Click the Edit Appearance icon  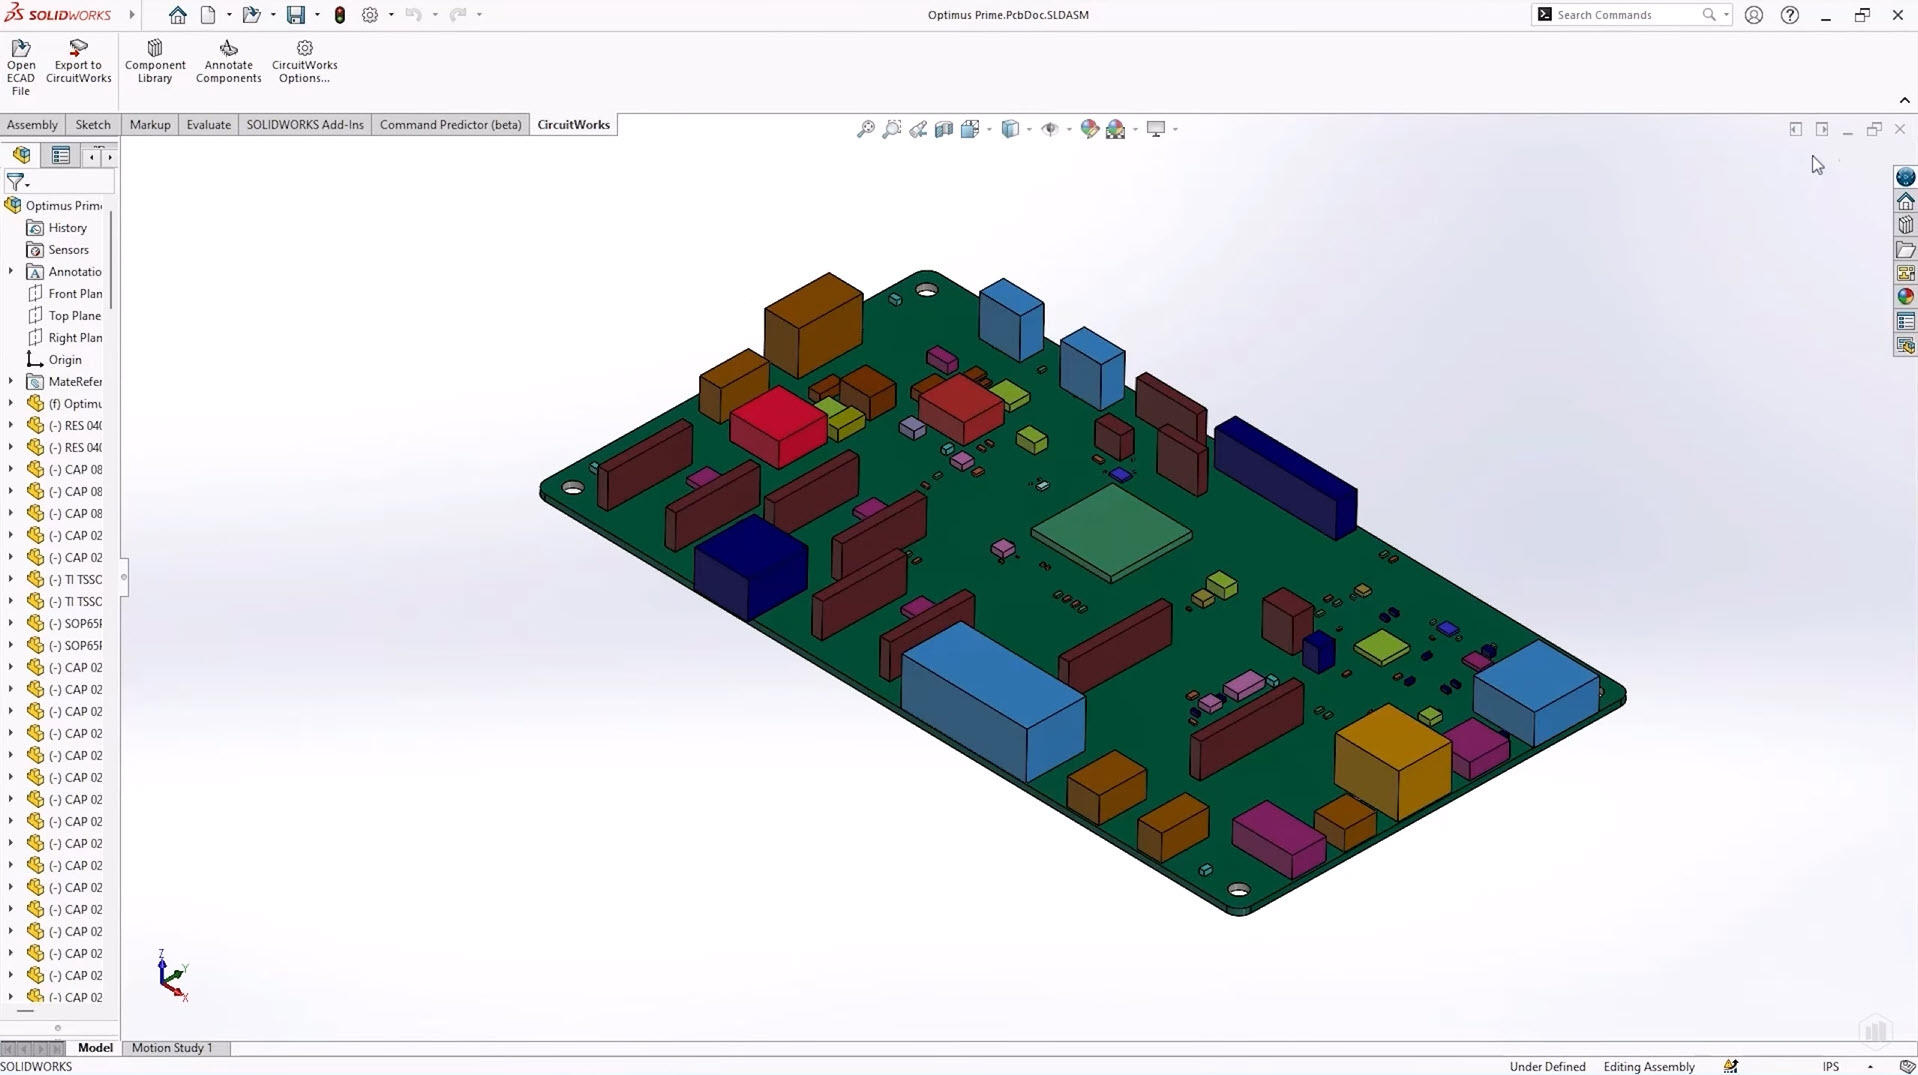(x=1090, y=129)
